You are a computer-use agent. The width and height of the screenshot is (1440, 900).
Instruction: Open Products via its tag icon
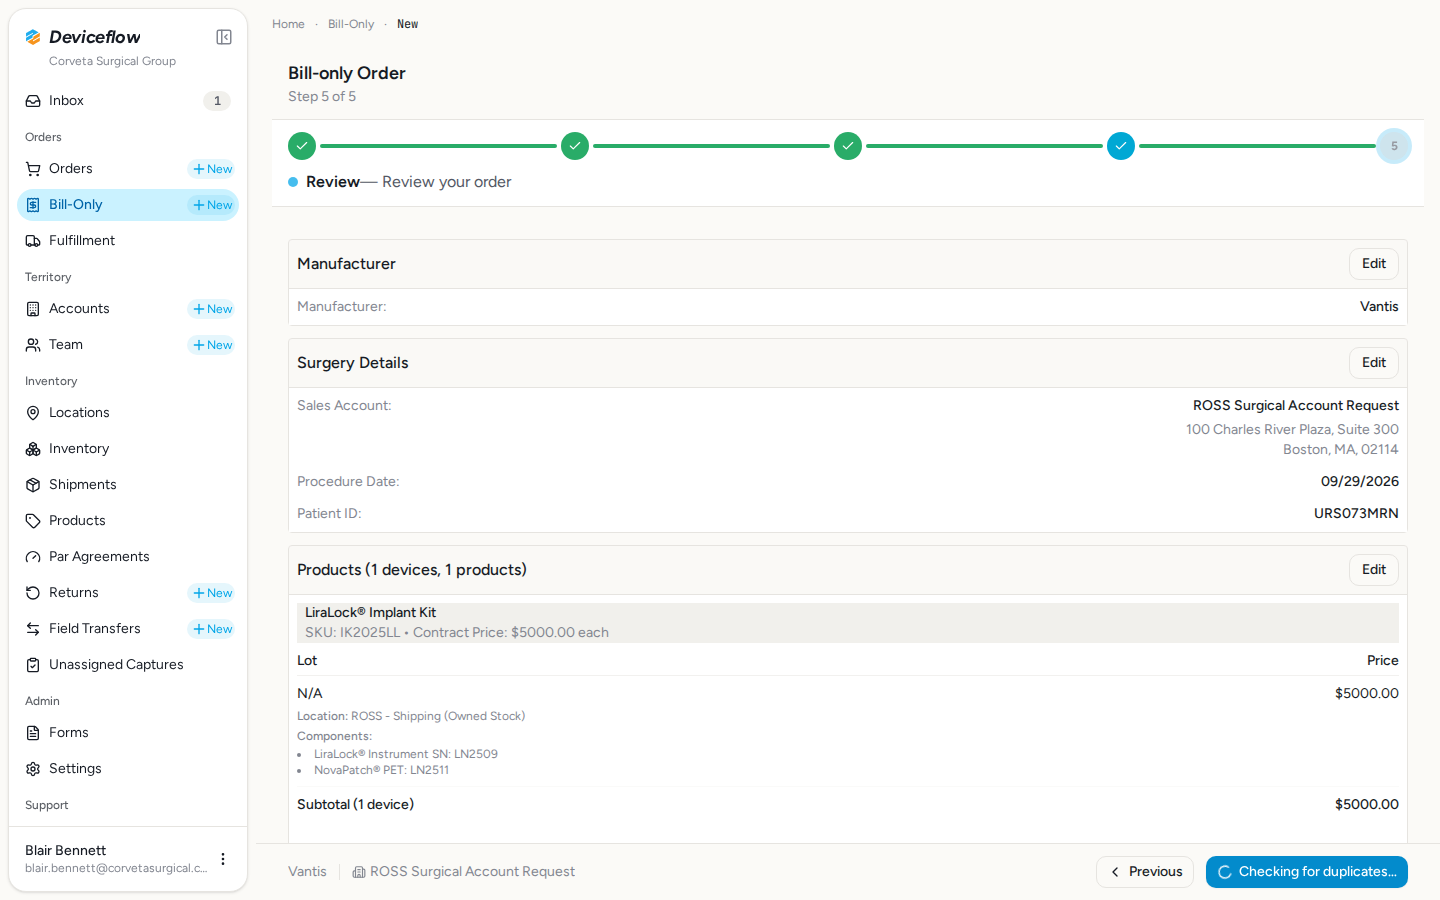[33, 521]
